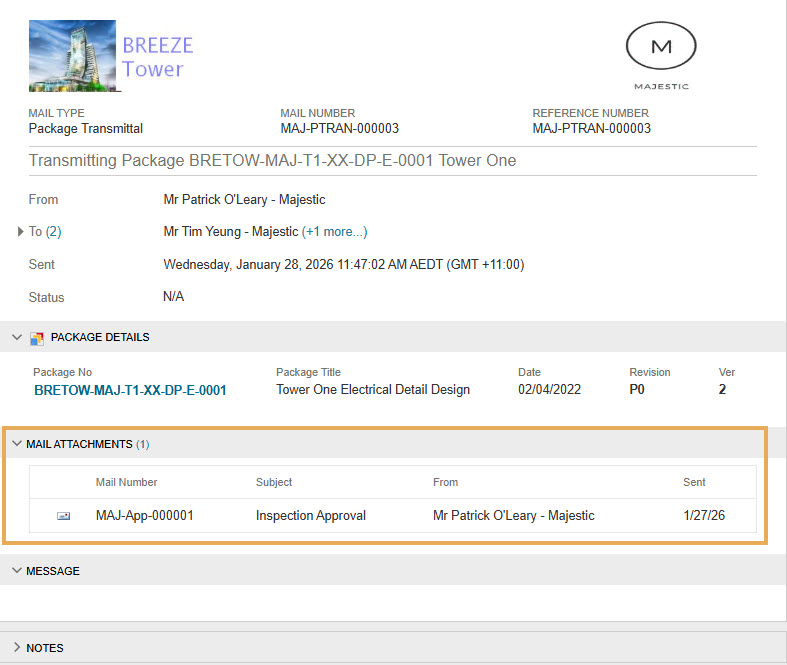Image resolution: width=787 pixels, height=665 pixels.
Task: Collapse the Message section chevron
Action: [17, 571]
